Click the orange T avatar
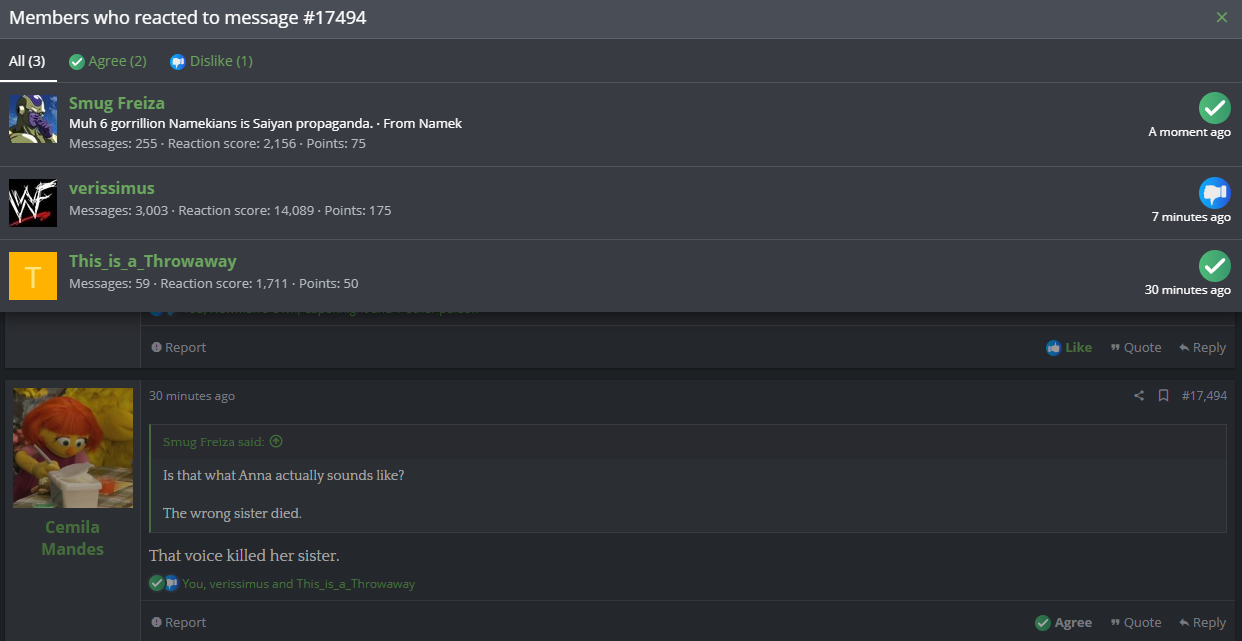Viewport: 1242px width, 641px height. [33, 276]
